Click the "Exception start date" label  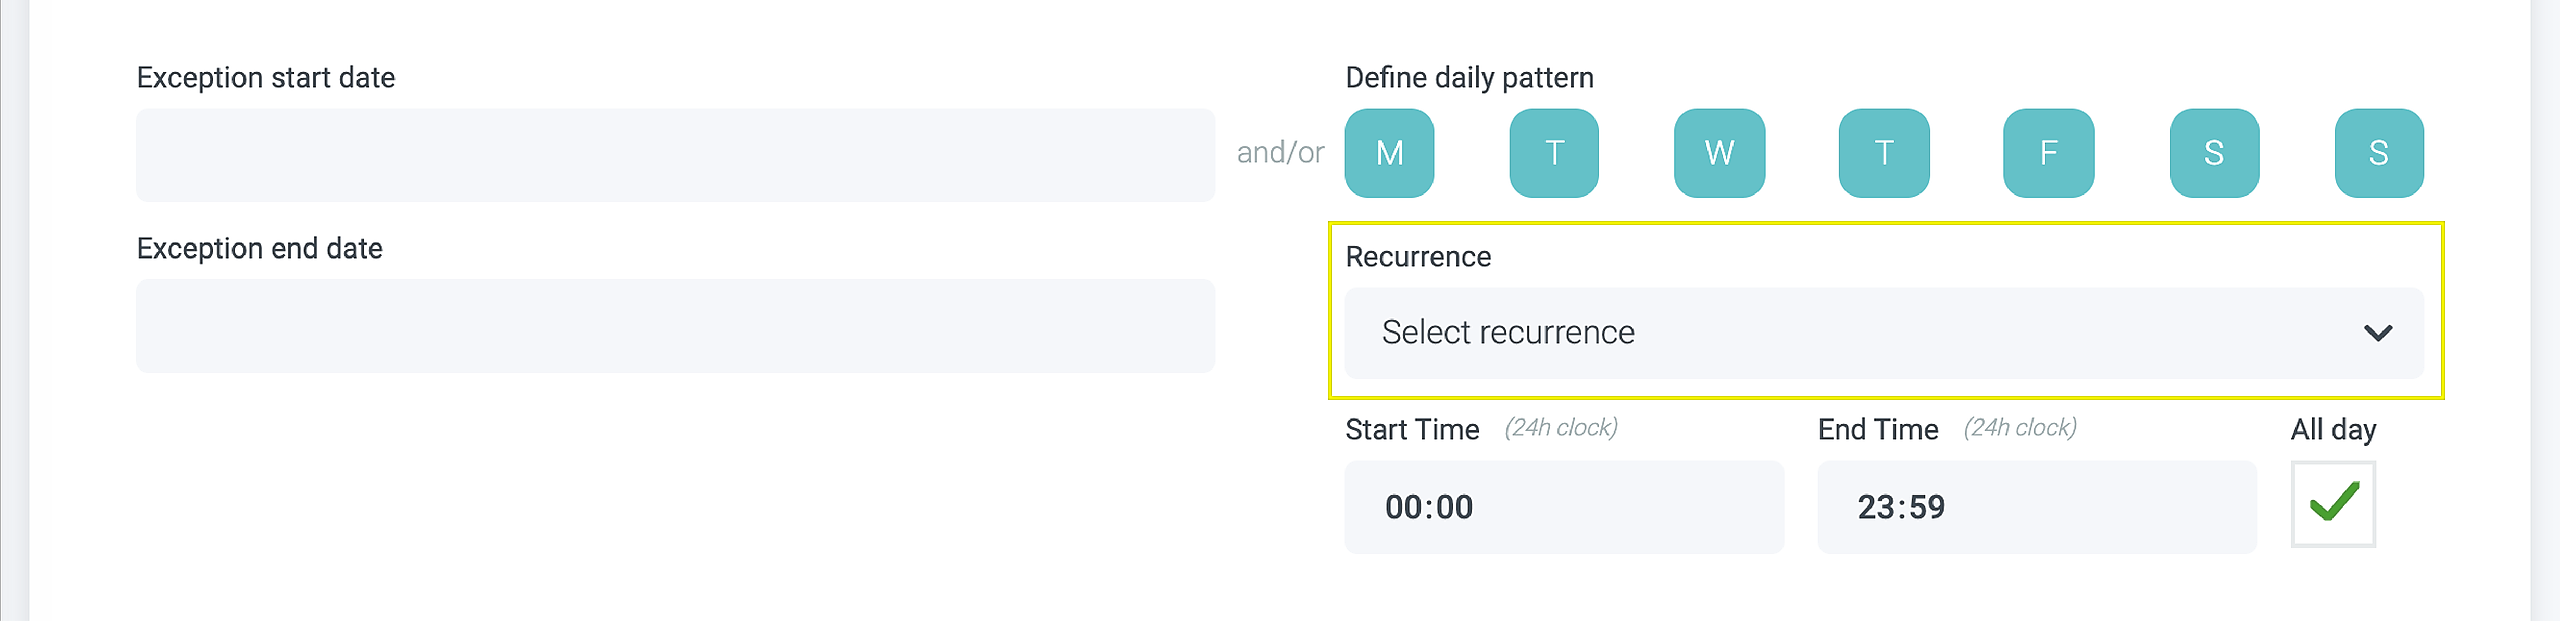[266, 78]
